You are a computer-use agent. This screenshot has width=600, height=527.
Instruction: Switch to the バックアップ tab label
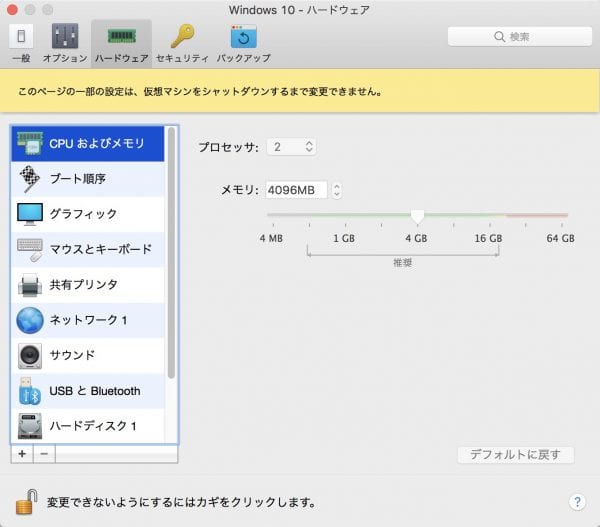click(244, 58)
